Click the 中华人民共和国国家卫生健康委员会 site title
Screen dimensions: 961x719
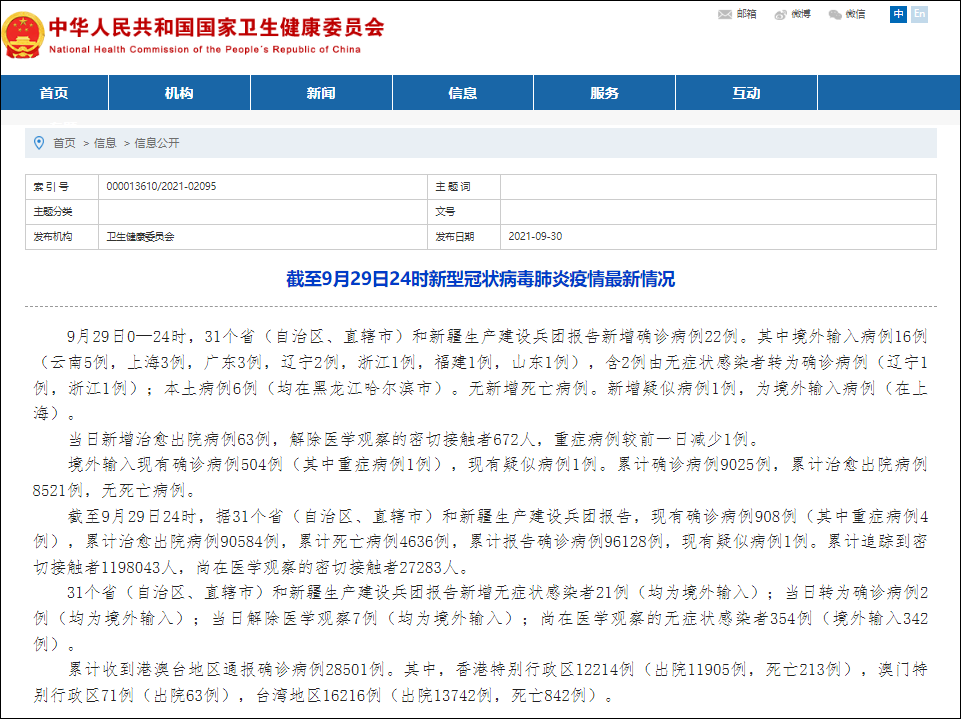click(x=216, y=27)
